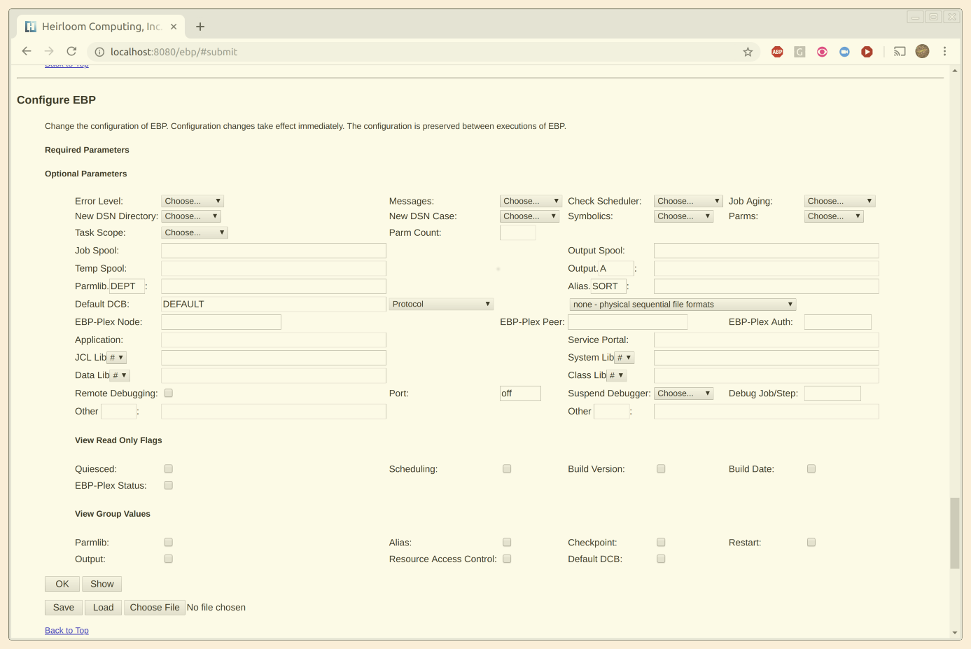Toggle the Quiesced checkbox

(x=168, y=469)
